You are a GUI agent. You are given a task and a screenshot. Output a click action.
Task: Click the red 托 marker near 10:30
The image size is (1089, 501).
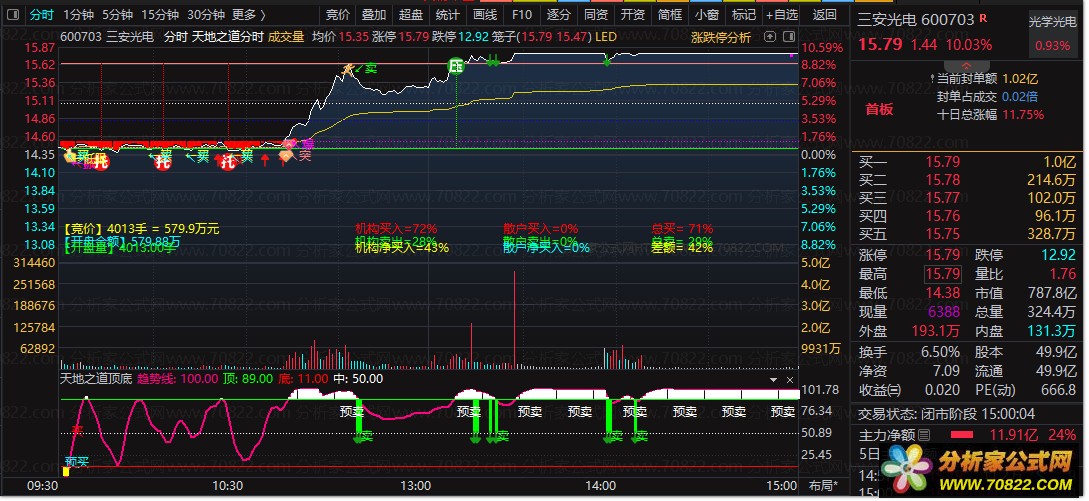click(228, 162)
